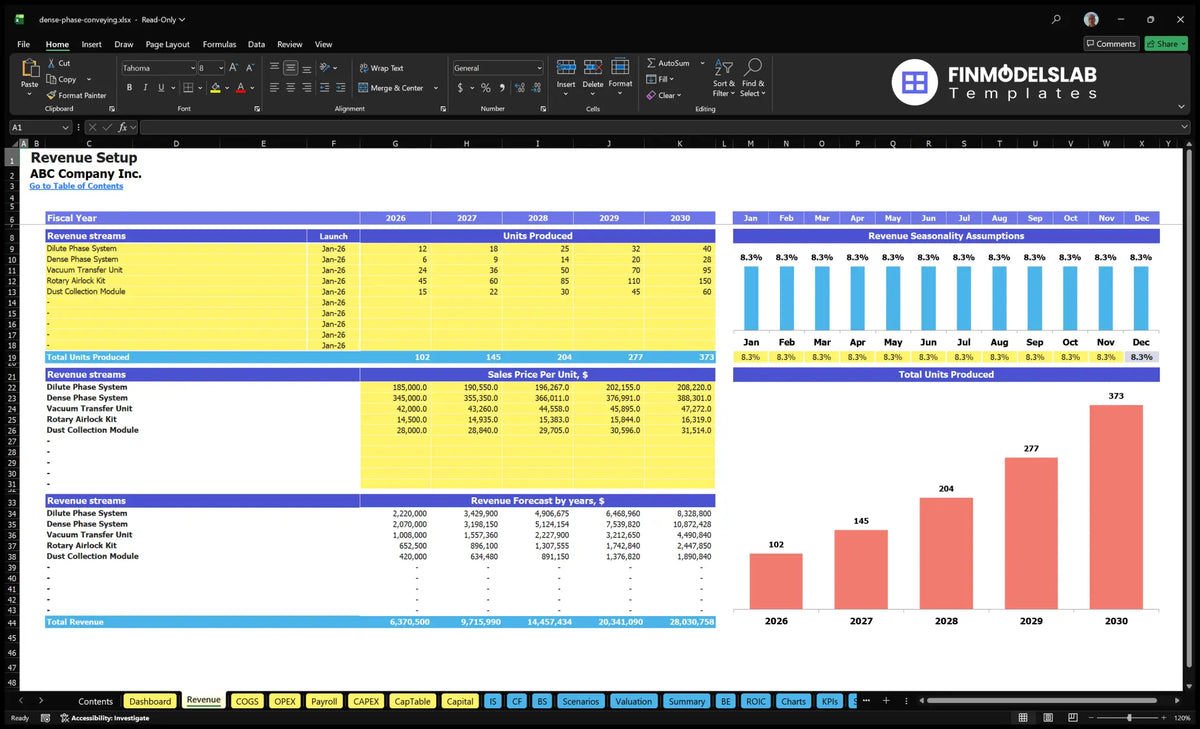This screenshot has height=729, width=1200.
Task: Open Find & Select magnifier
Action: [x=754, y=67]
